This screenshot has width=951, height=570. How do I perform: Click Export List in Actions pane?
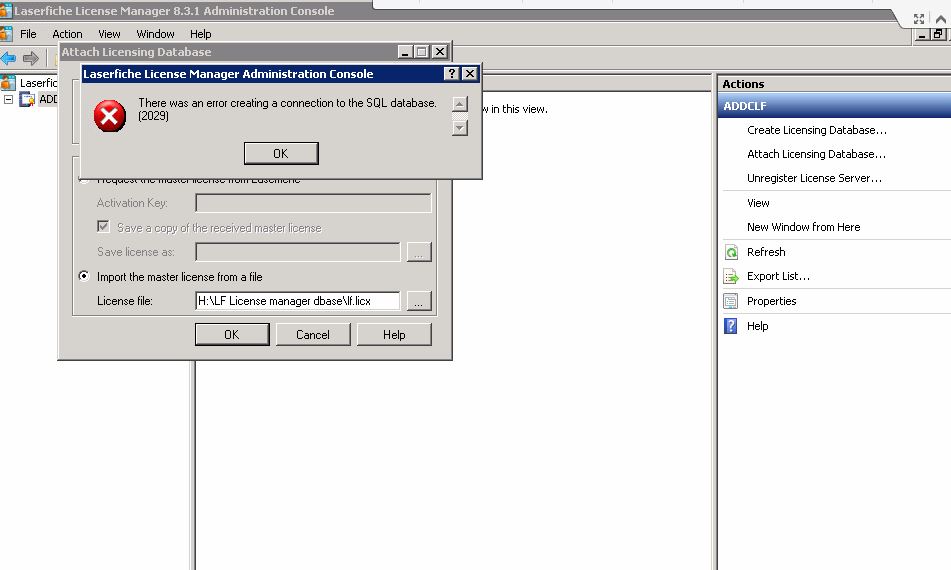click(778, 276)
